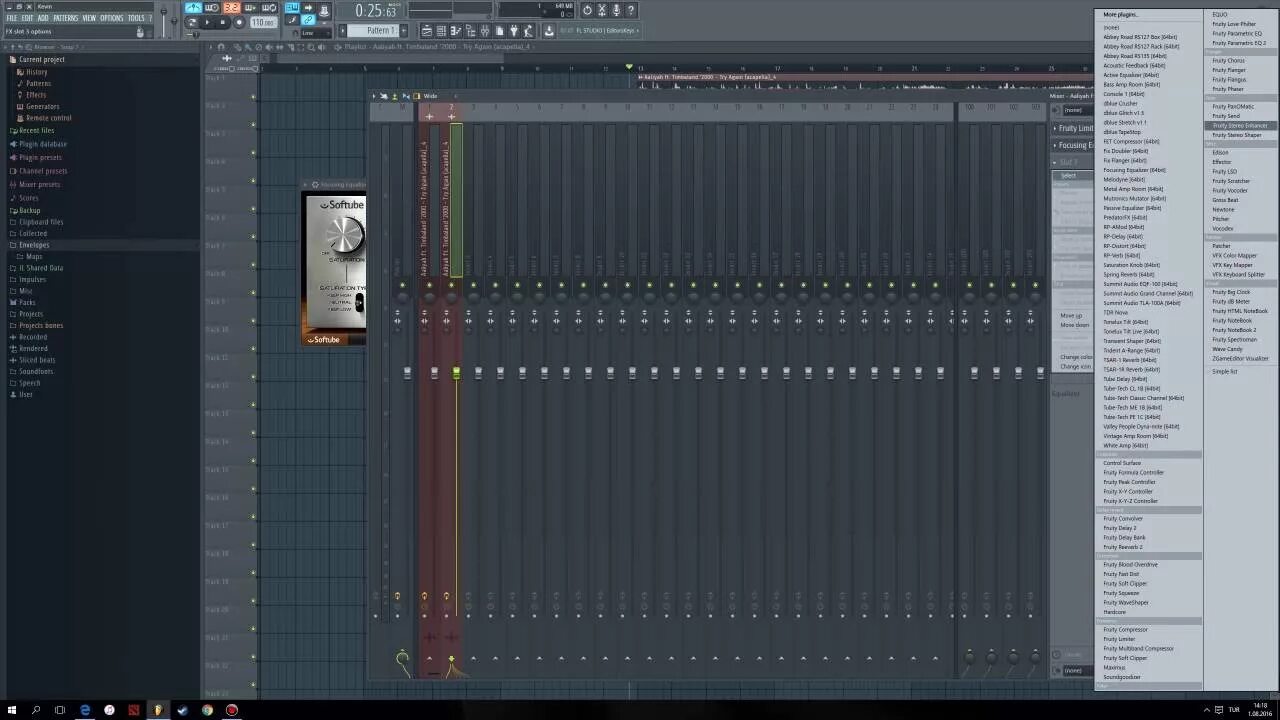The width and height of the screenshot is (1280, 720).
Task: Open the playlist view toolbar icon
Action: [x=428, y=30]
